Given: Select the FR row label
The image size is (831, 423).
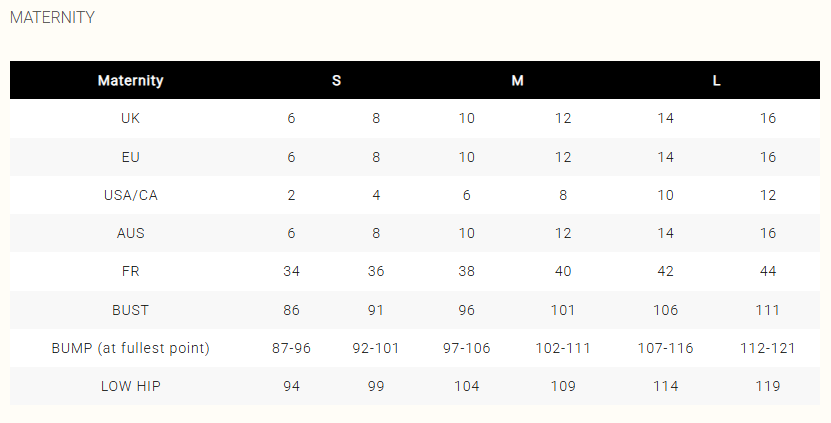Looking at the screenshot, I should click(x=131, y=272).
